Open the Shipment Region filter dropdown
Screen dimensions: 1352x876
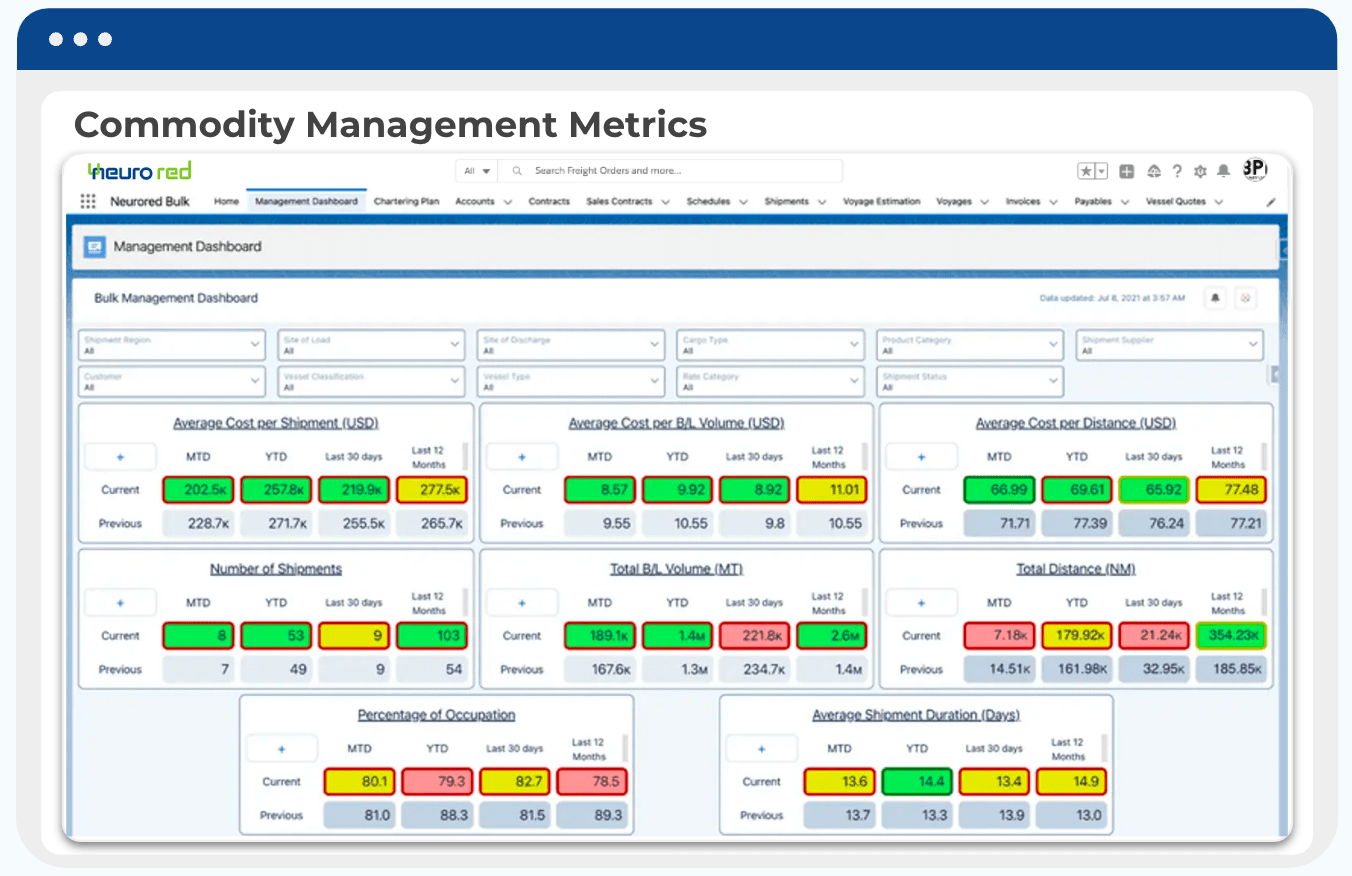click(171, 345)
